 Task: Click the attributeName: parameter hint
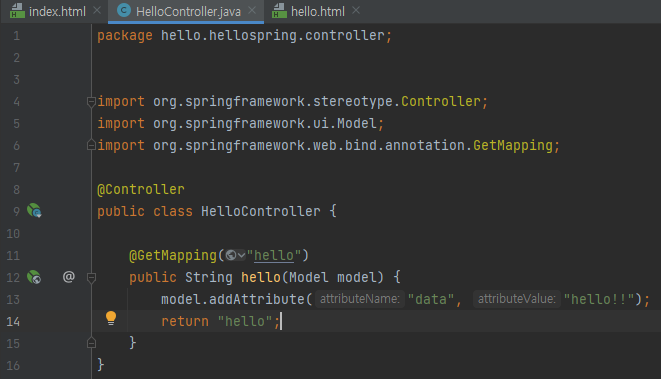(360, 299)
